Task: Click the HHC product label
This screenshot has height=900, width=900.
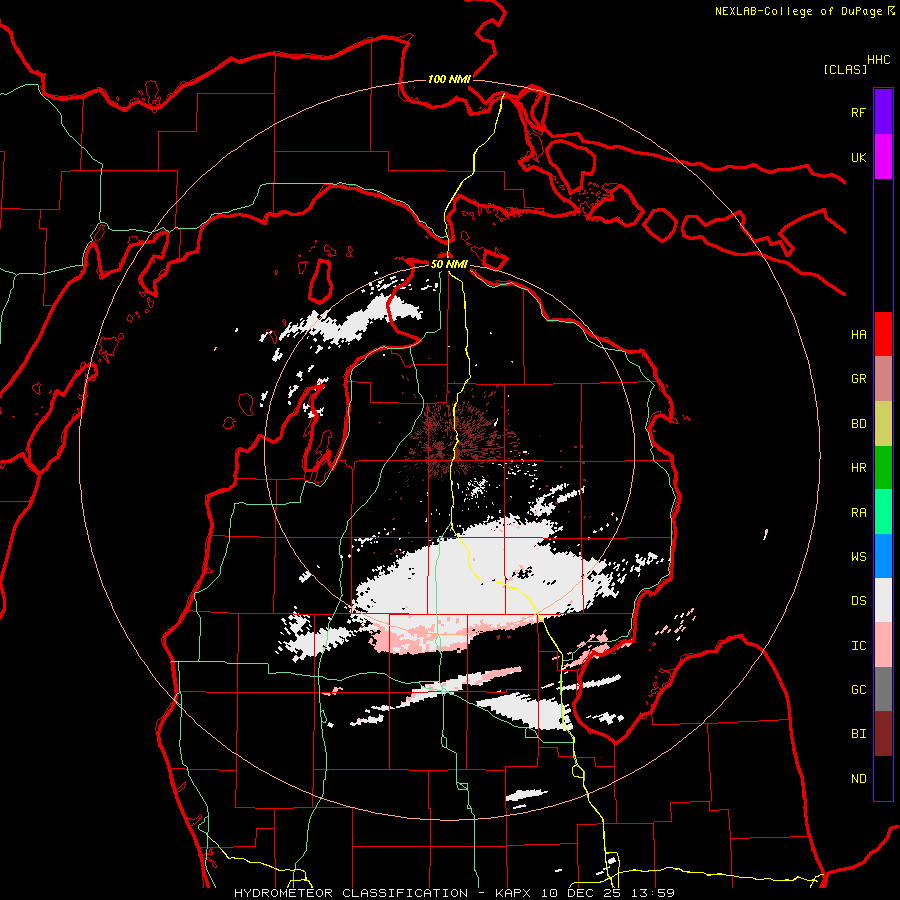Action: (878, 60)
